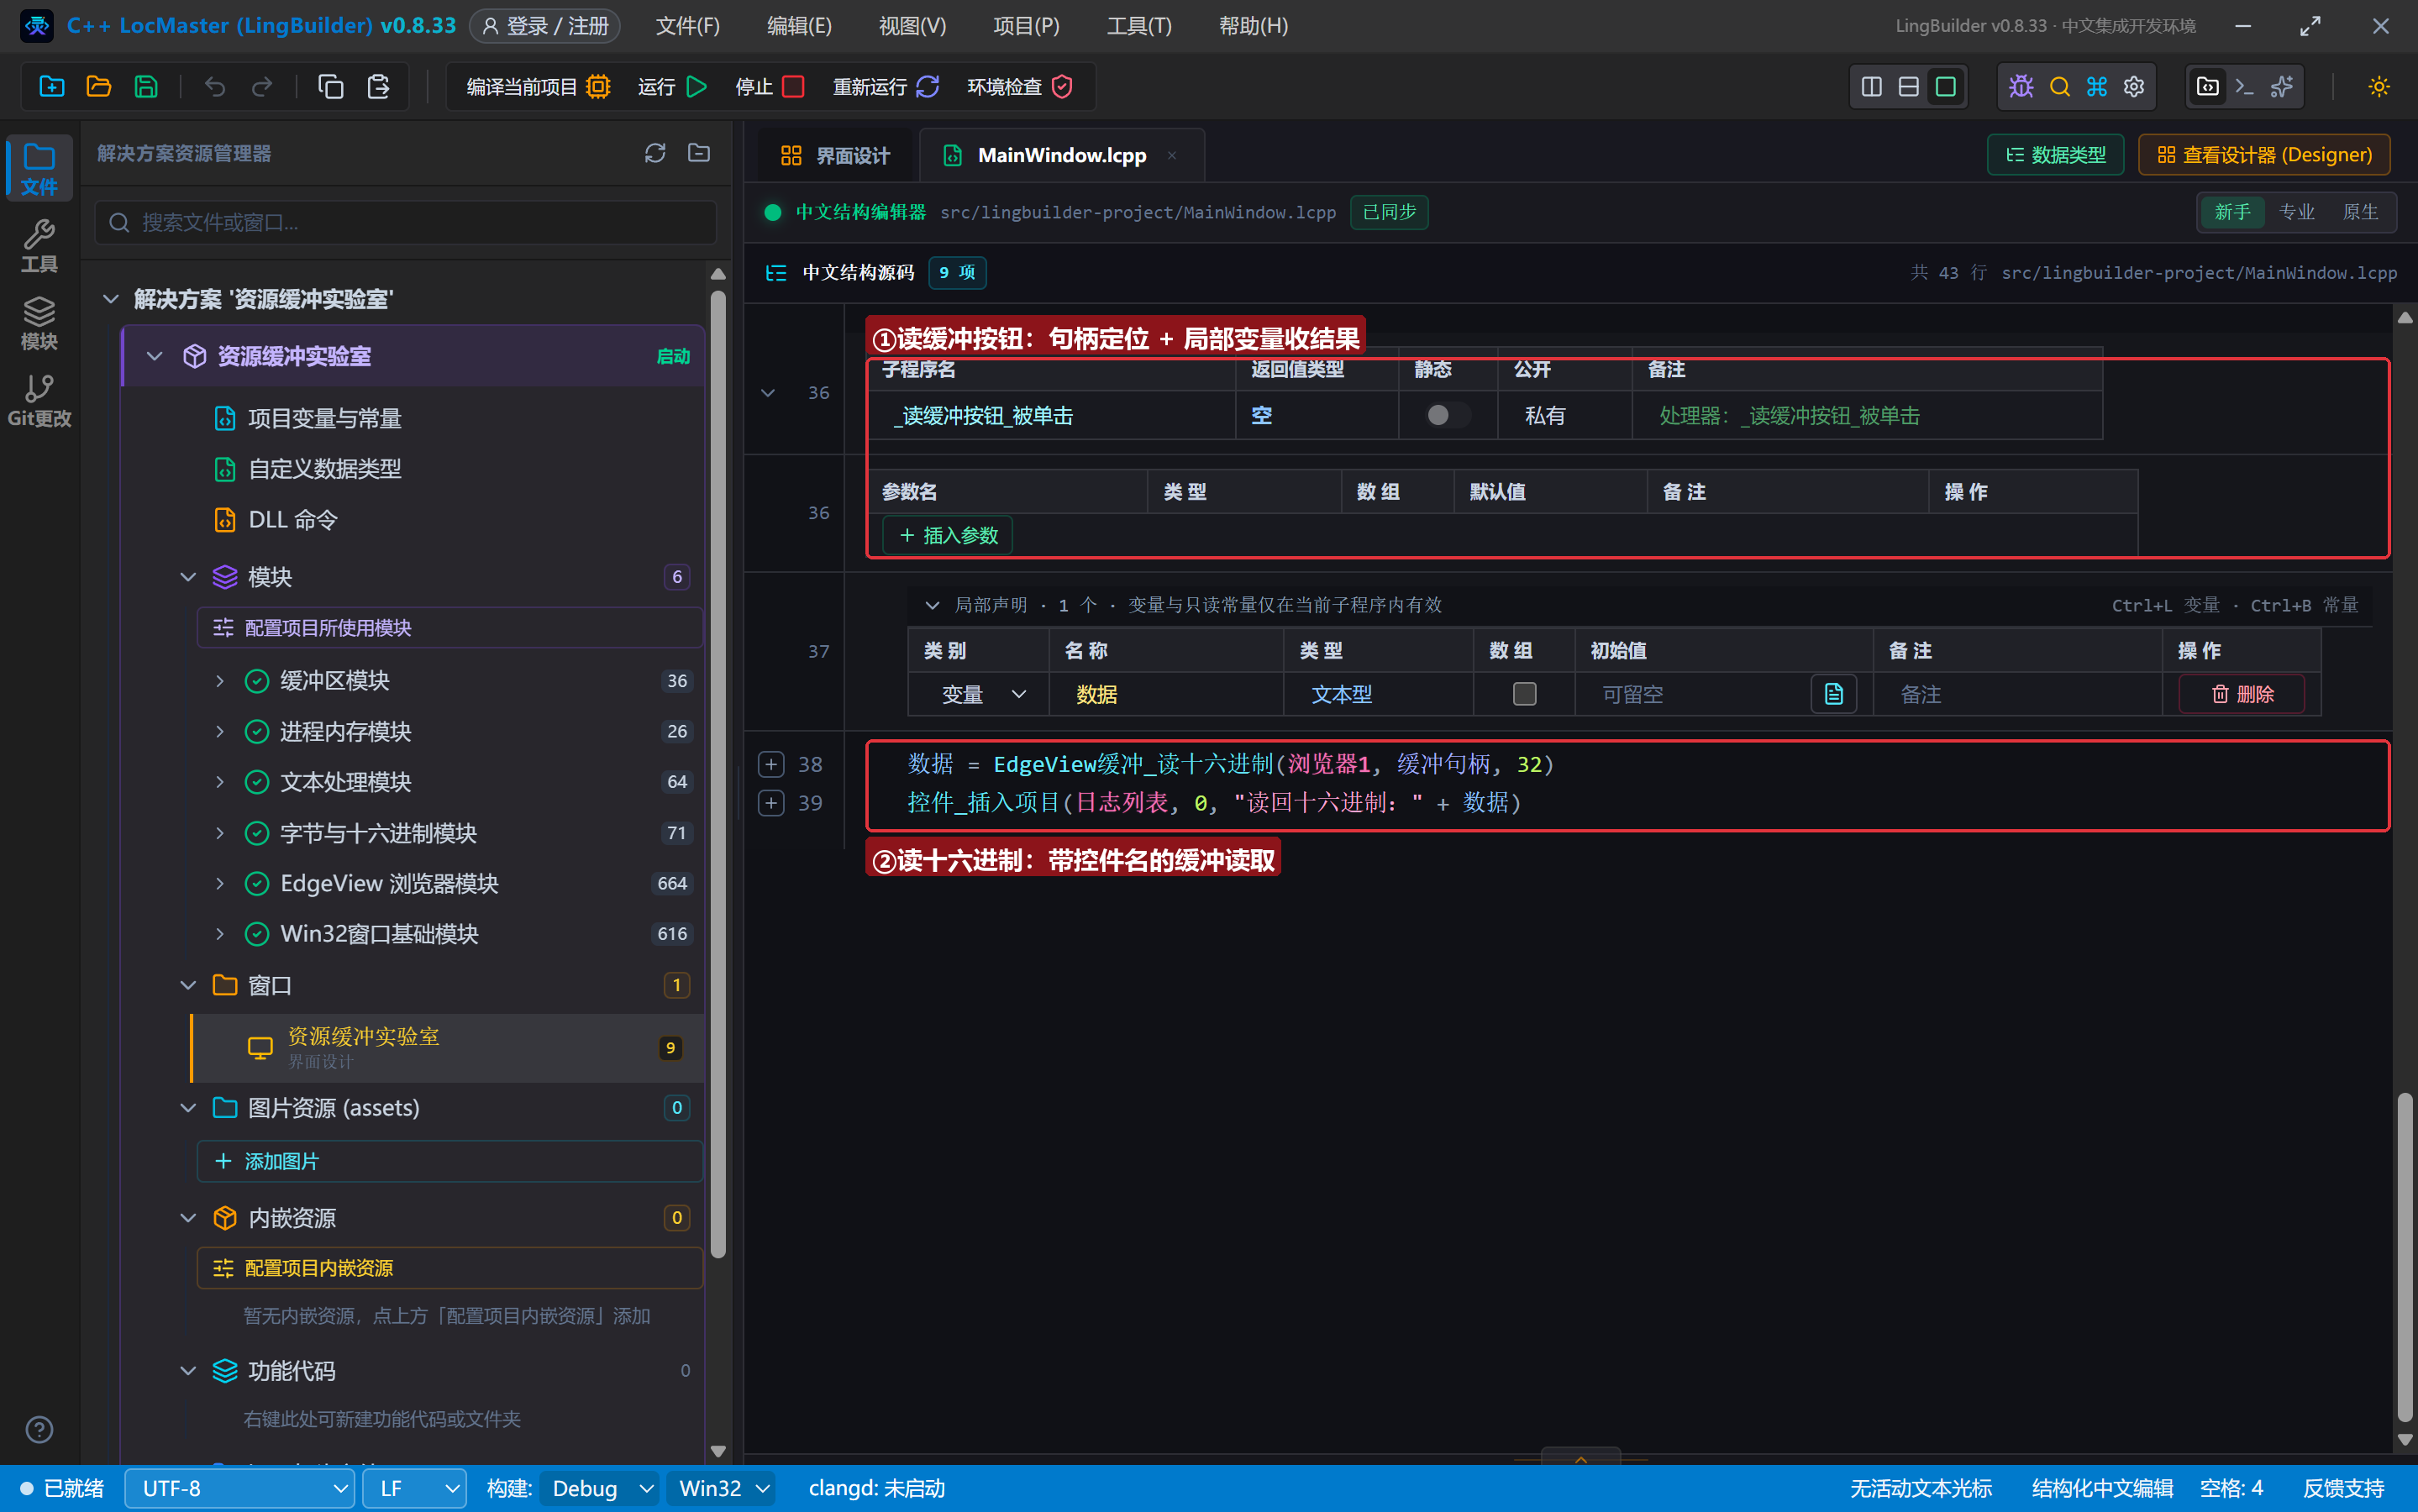Open the help question mark icon
The image size is (2418, 1512).
(x=39, y=1429)
